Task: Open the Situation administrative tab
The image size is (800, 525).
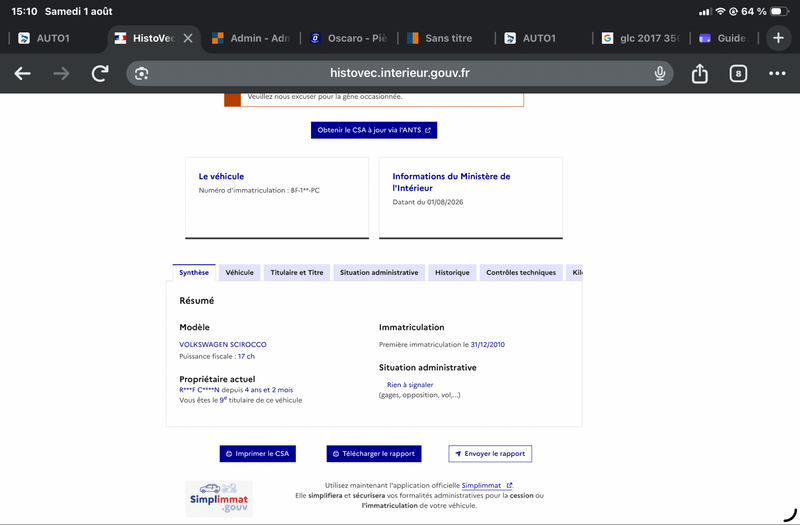Action: pyautogui.click(x=379, y=272)
